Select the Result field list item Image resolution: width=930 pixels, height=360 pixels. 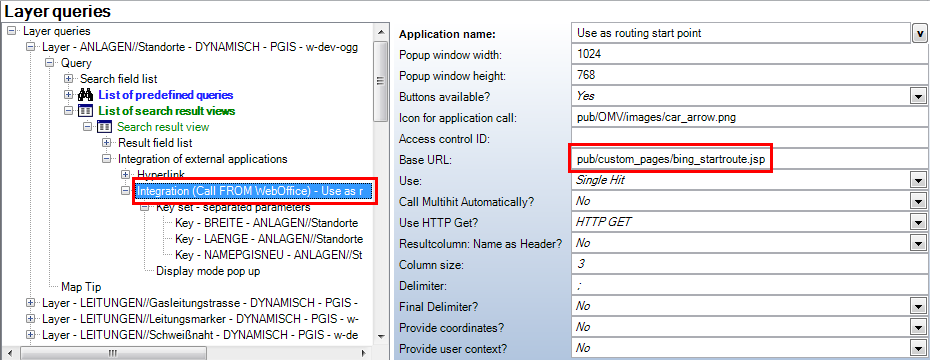point(155,142)
